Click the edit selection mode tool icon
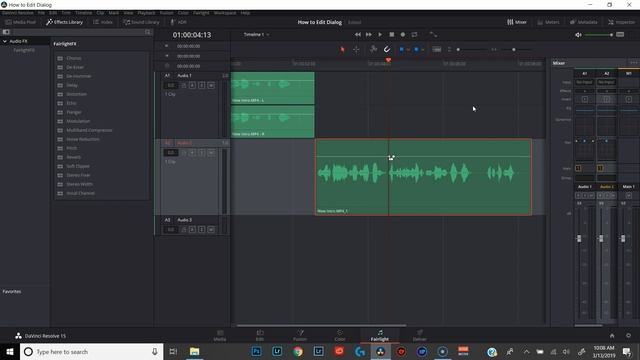Viewport: 640px width, 360px height. [373, 49]
